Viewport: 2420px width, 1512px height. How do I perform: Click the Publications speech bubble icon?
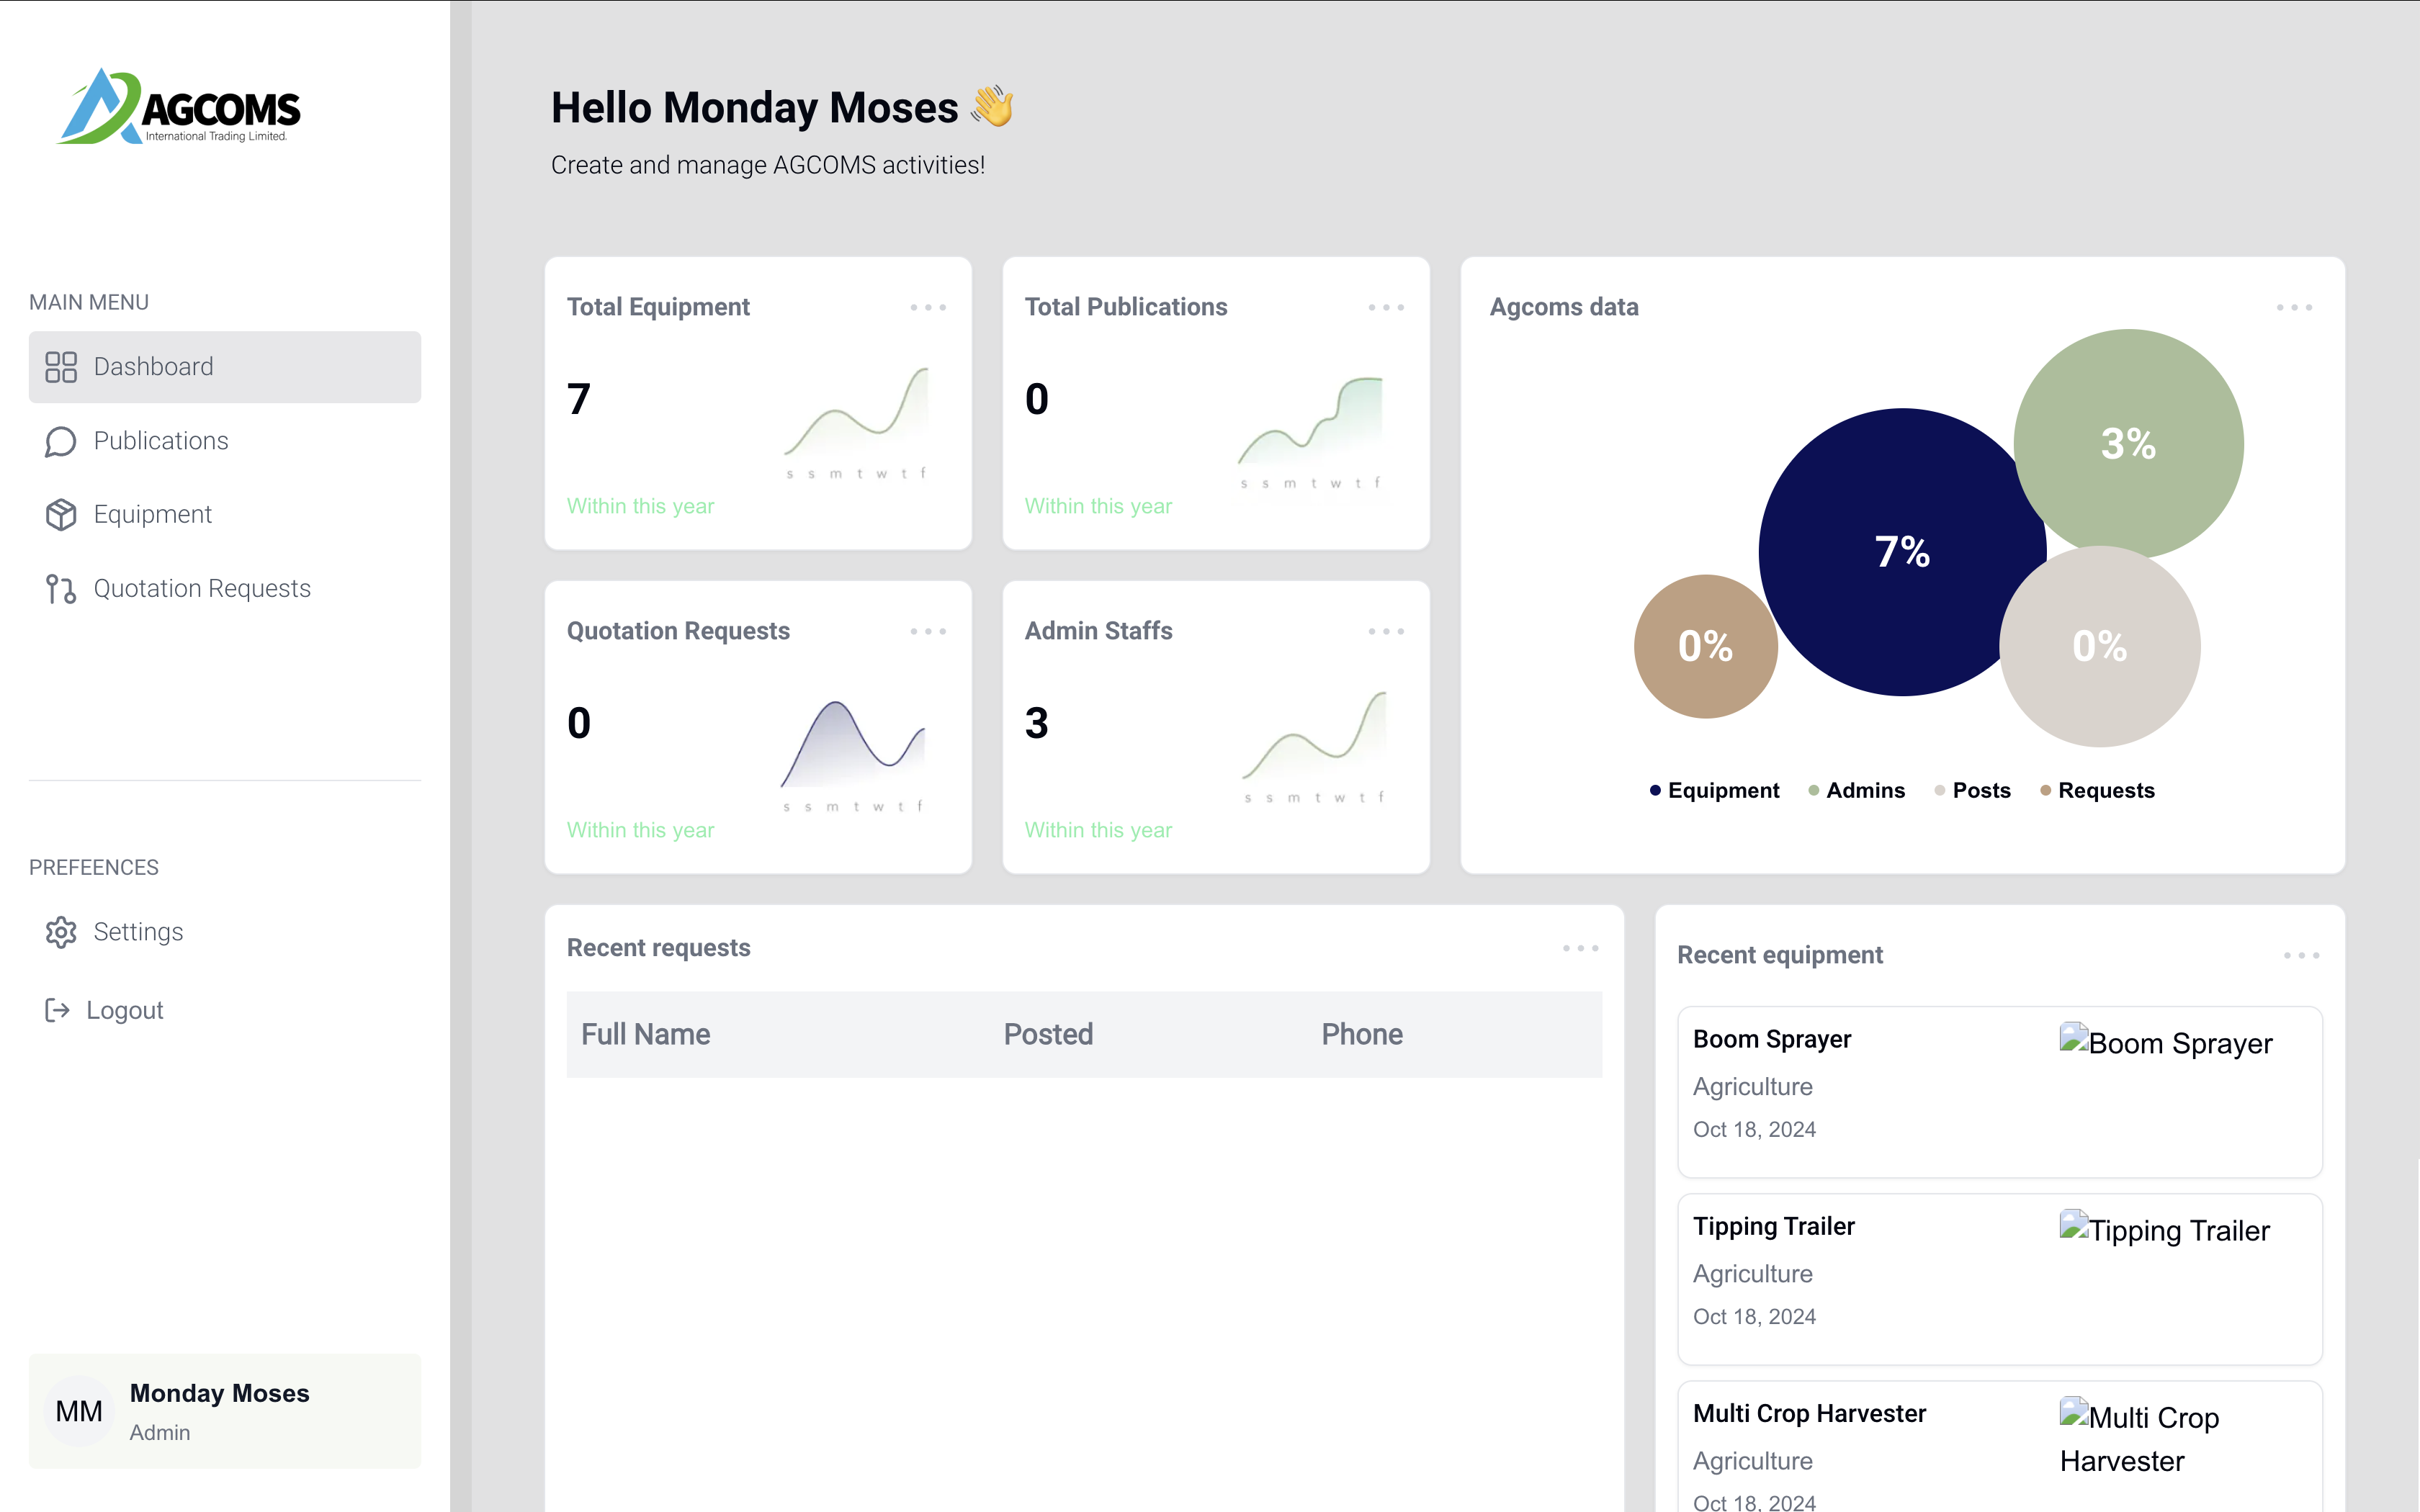[61, 441]
